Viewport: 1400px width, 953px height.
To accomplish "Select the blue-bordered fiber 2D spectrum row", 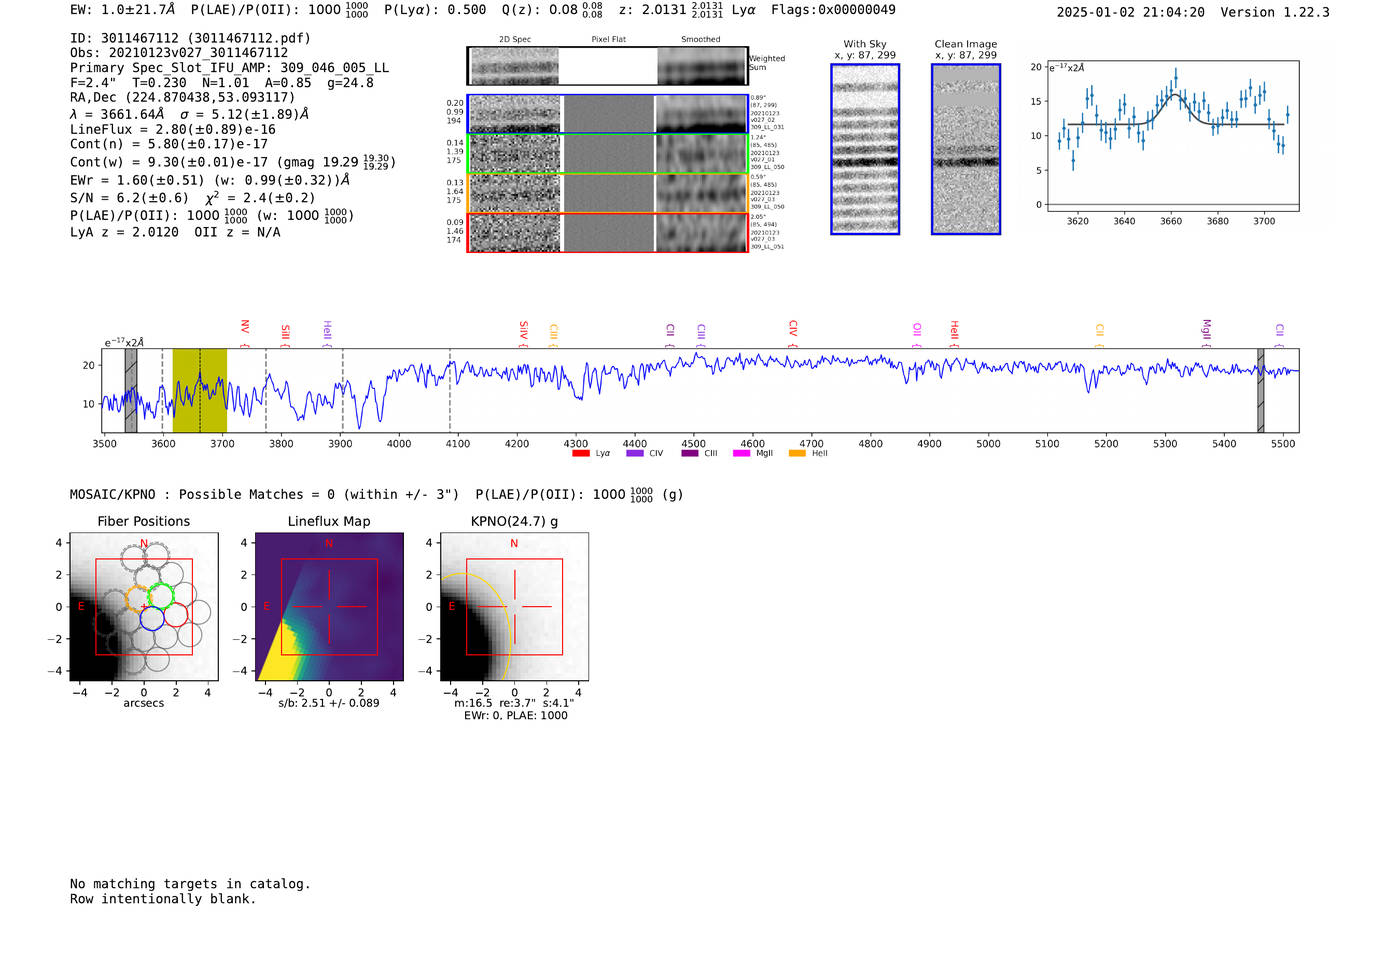I will click(608, 114).
